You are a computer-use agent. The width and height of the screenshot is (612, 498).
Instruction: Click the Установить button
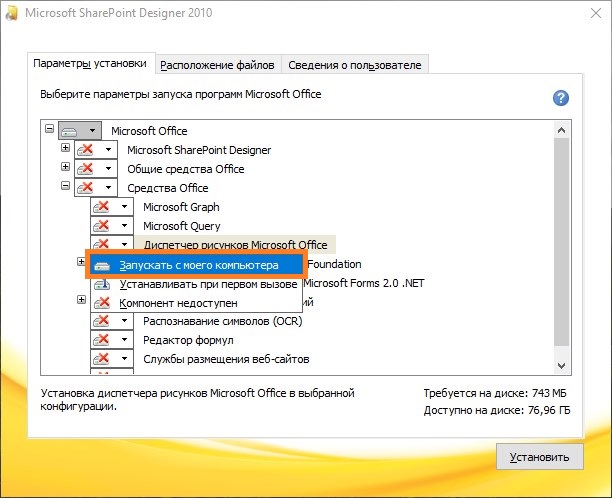539,457
